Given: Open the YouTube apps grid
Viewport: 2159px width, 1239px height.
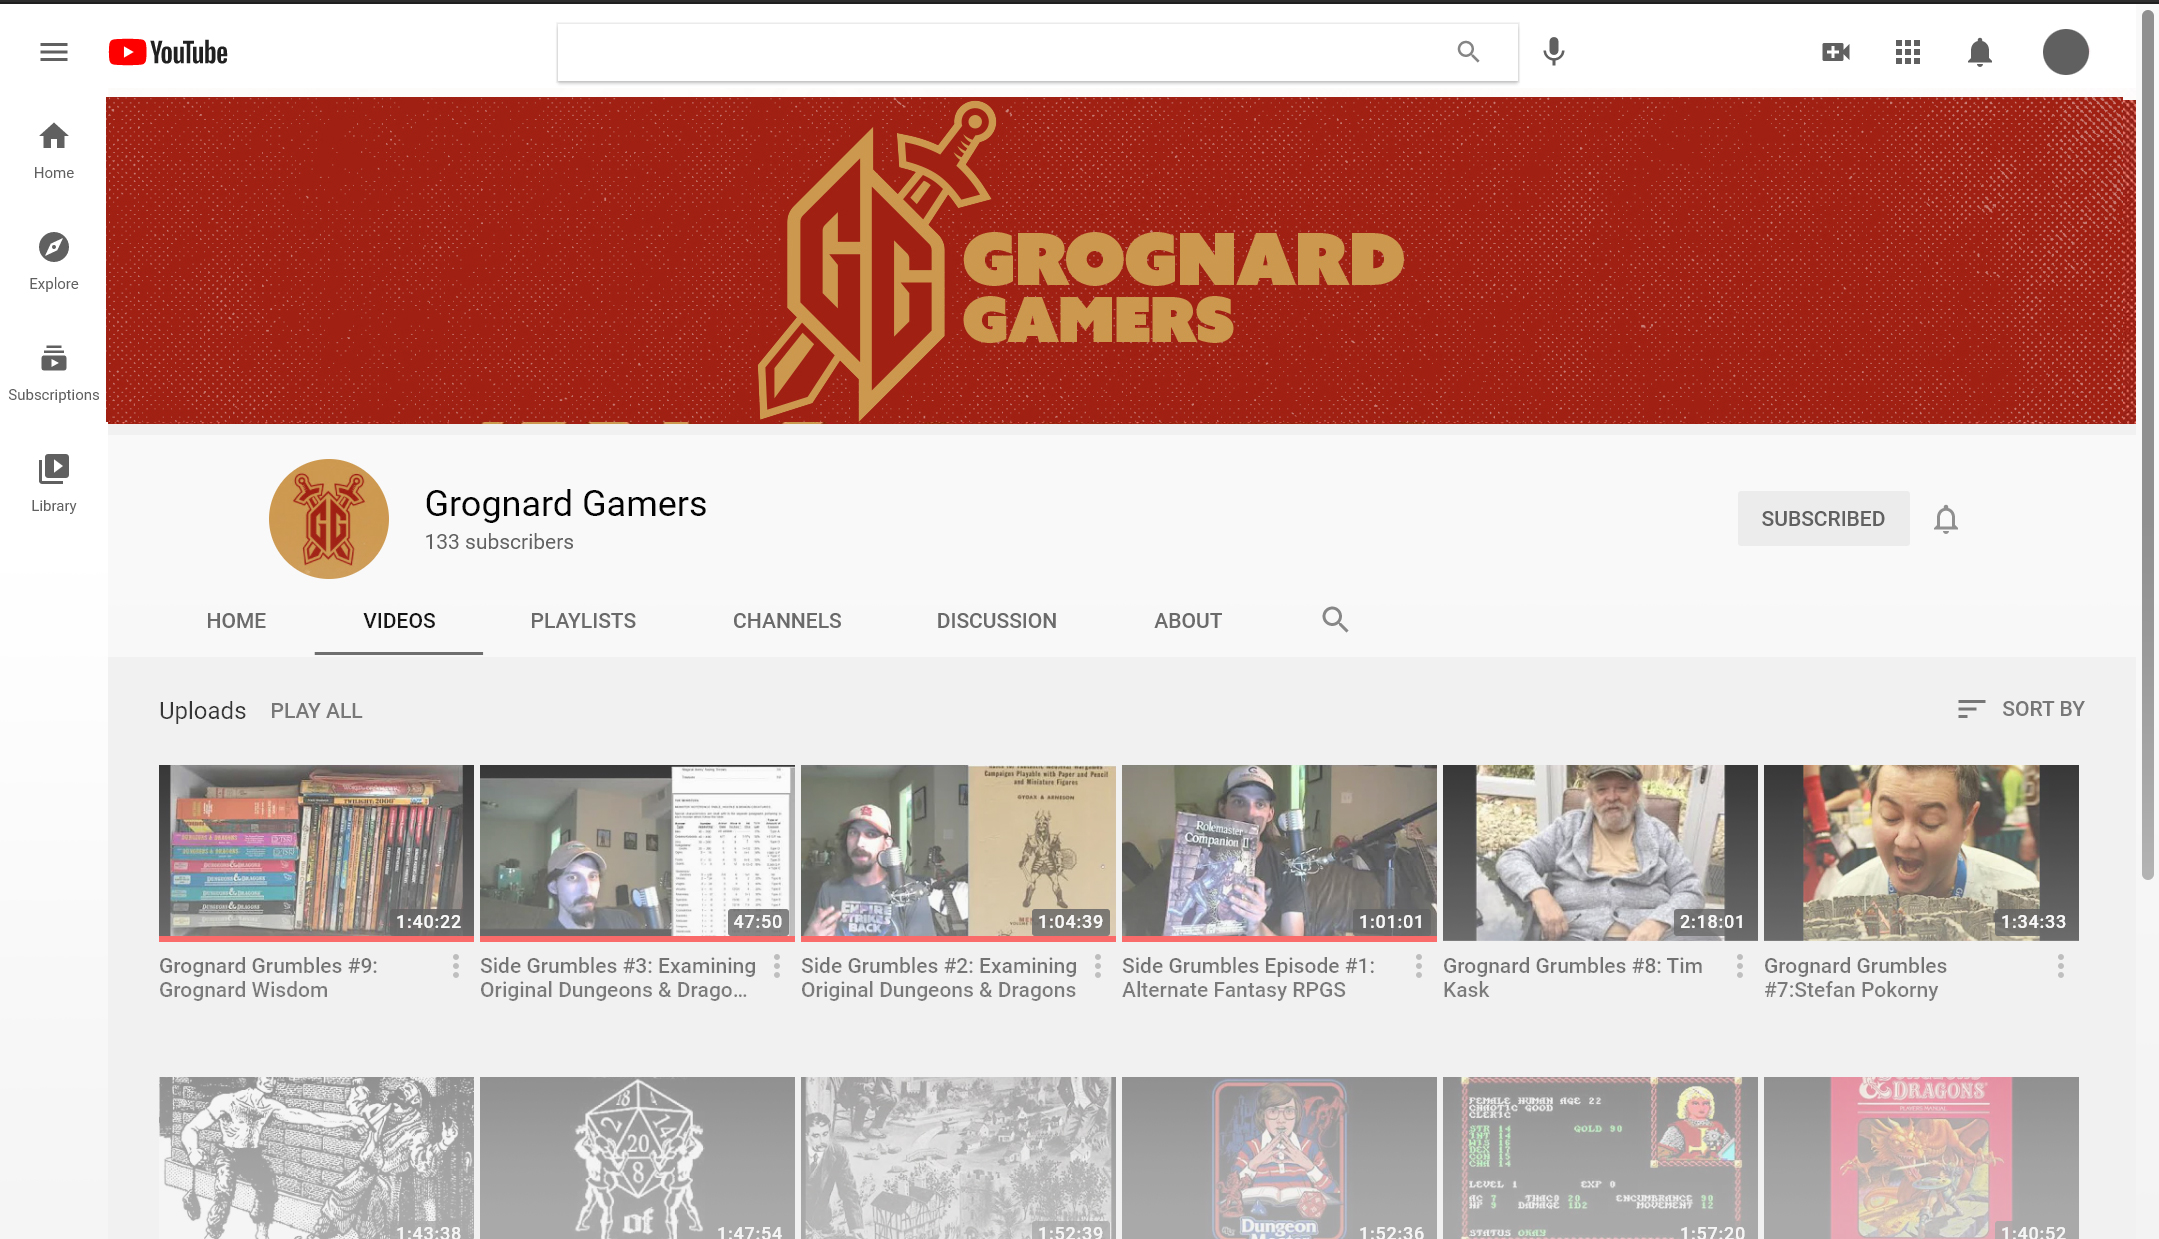Looking at the screenshot, I should (x=1907, y=52).
